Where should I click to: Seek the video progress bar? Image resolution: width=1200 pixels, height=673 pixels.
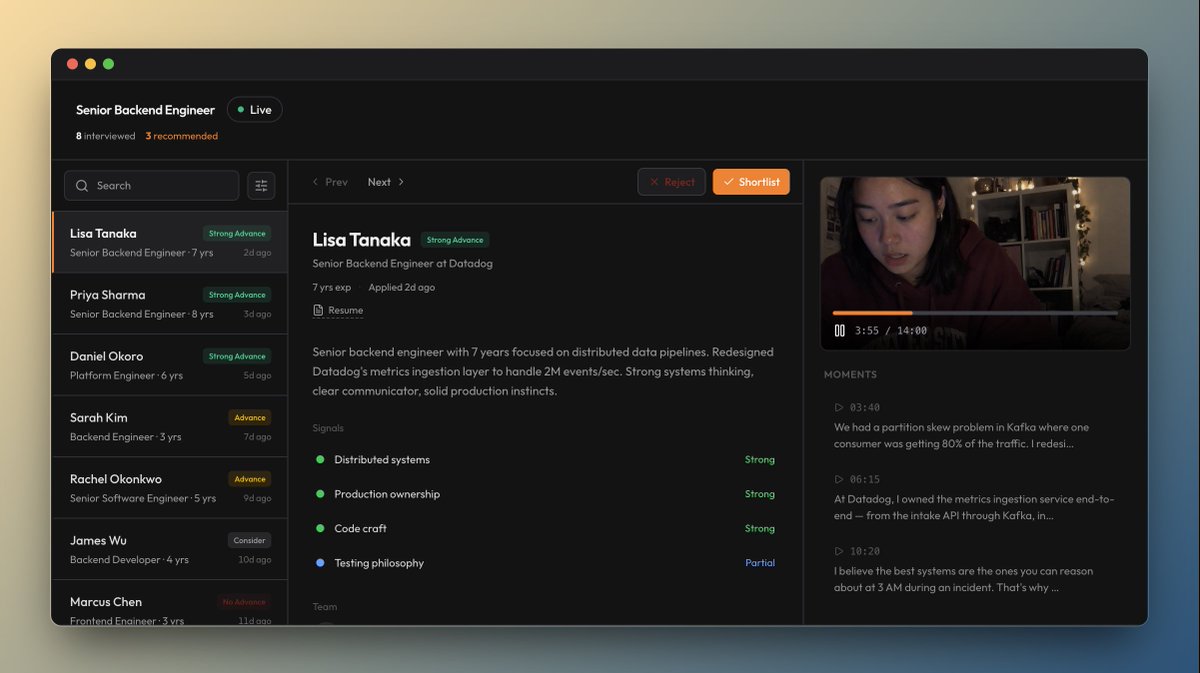tap(975, 313)
